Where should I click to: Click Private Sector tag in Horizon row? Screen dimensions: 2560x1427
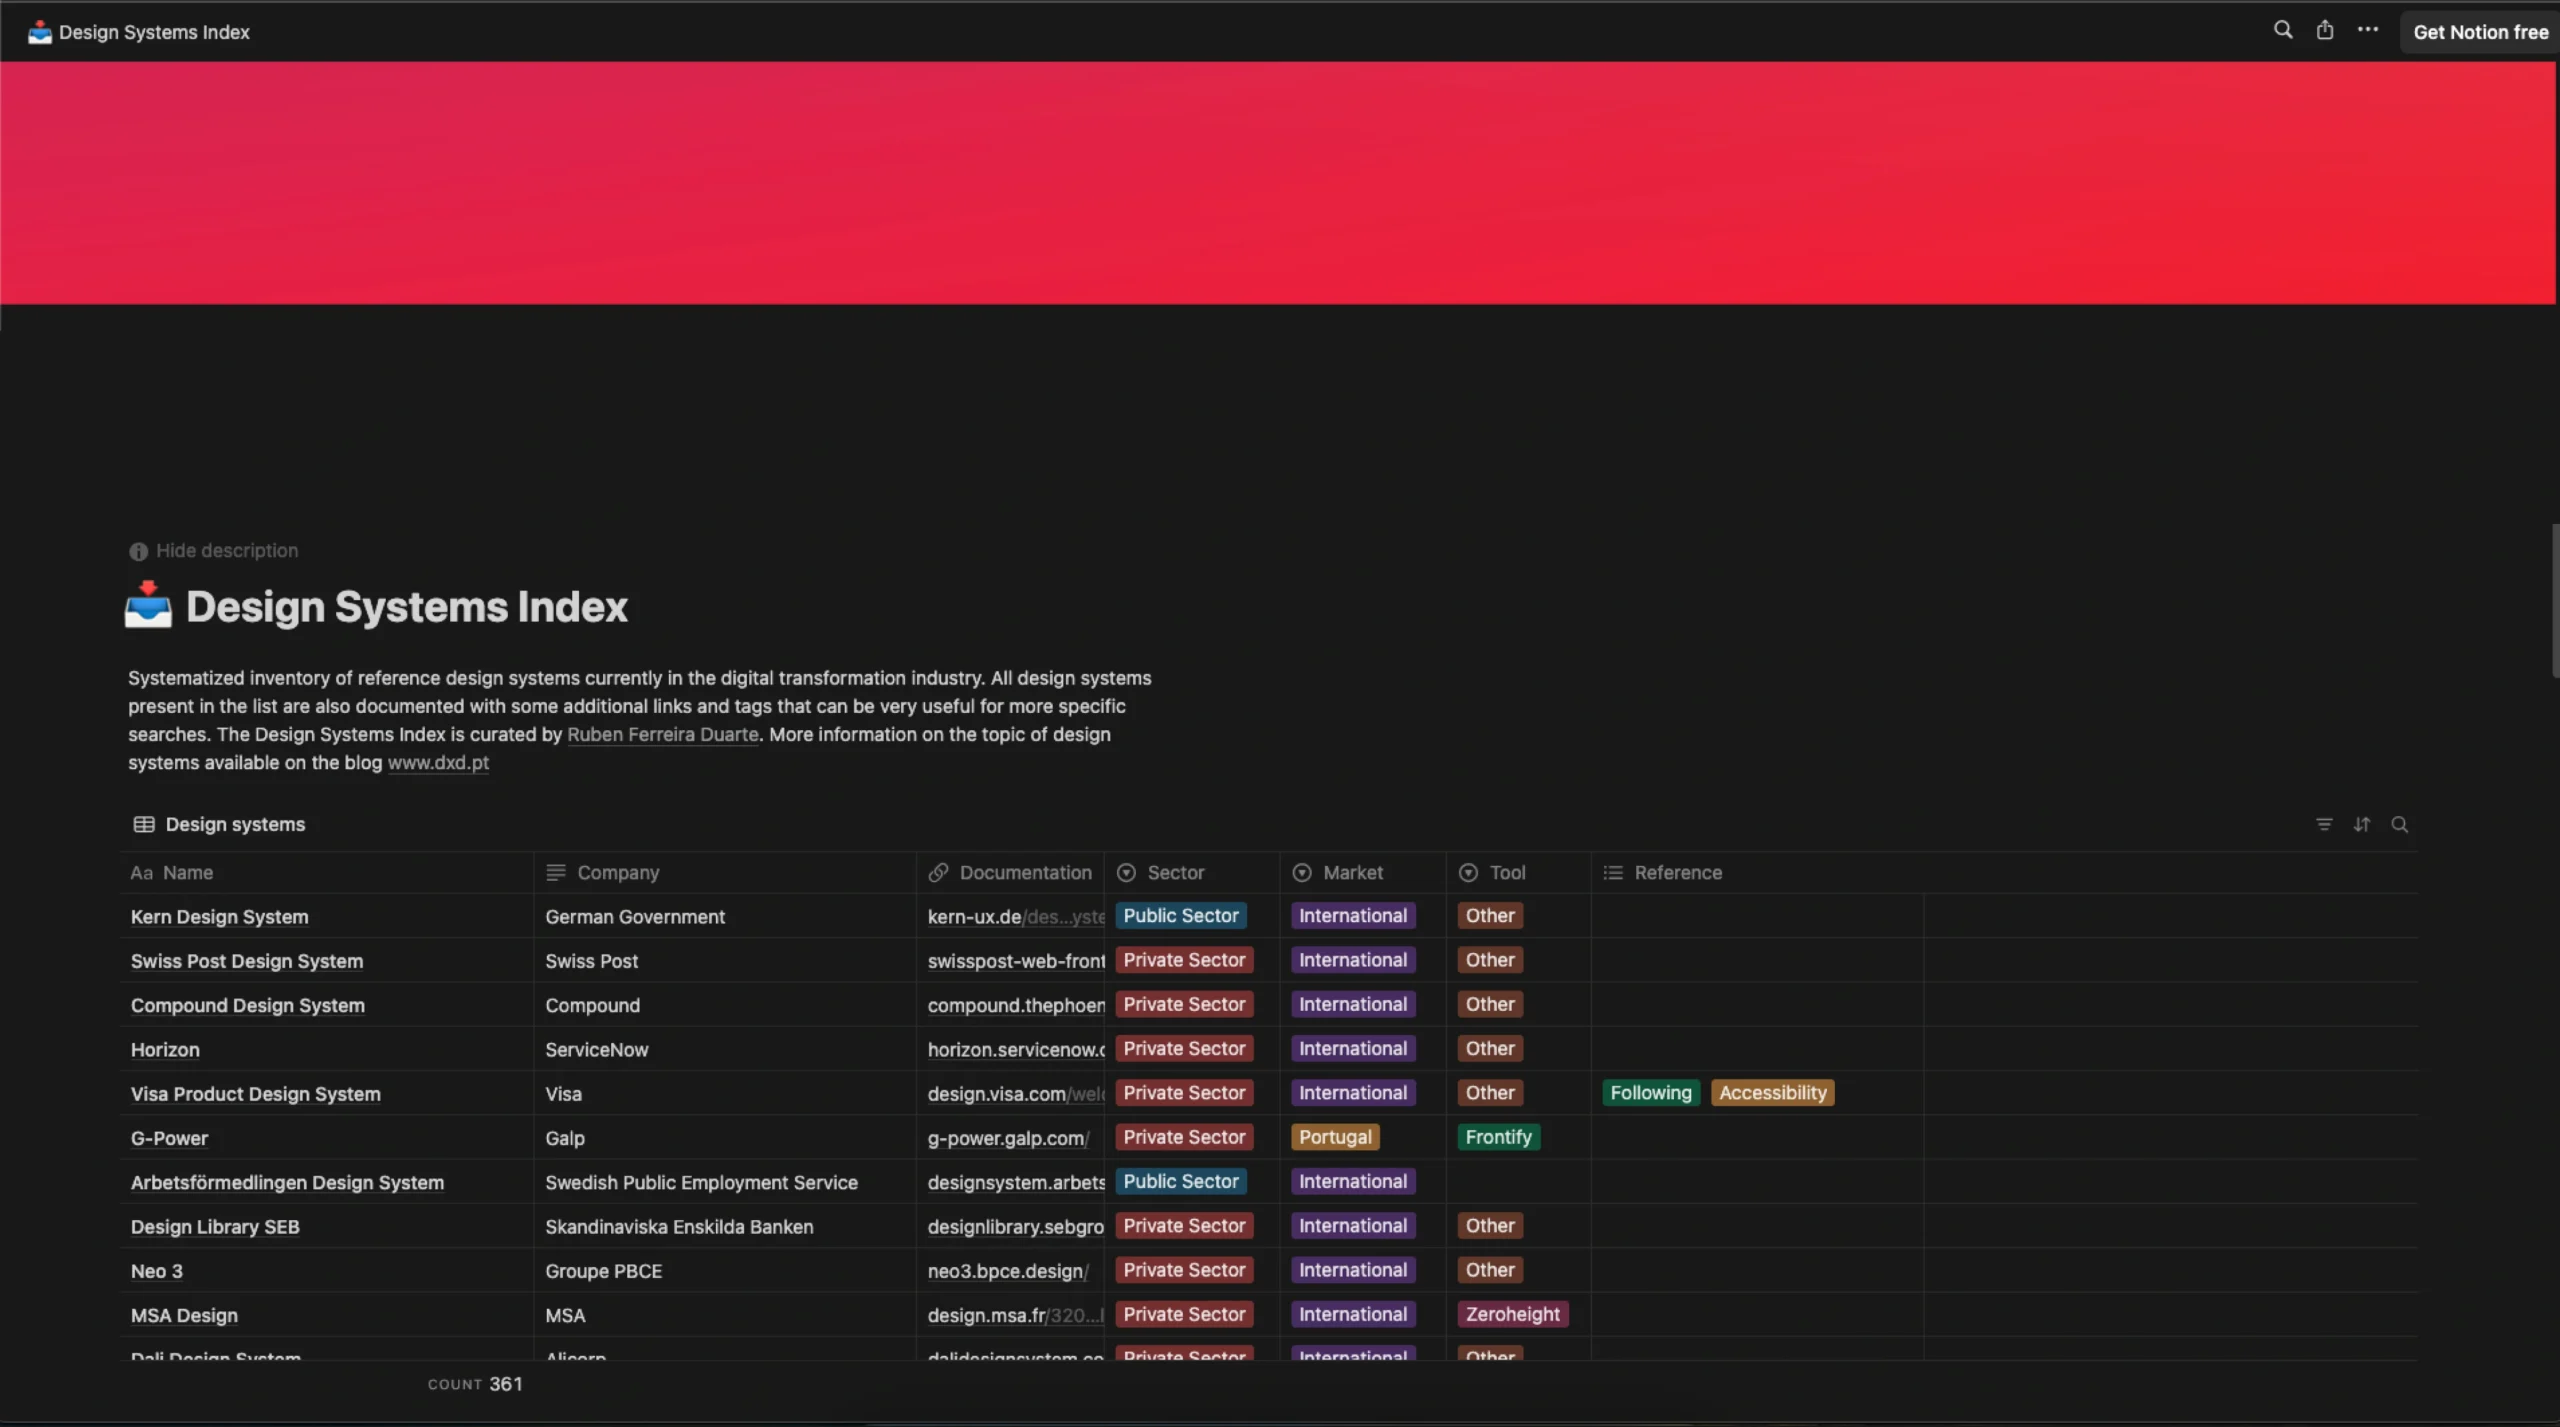point(1184,1048)
